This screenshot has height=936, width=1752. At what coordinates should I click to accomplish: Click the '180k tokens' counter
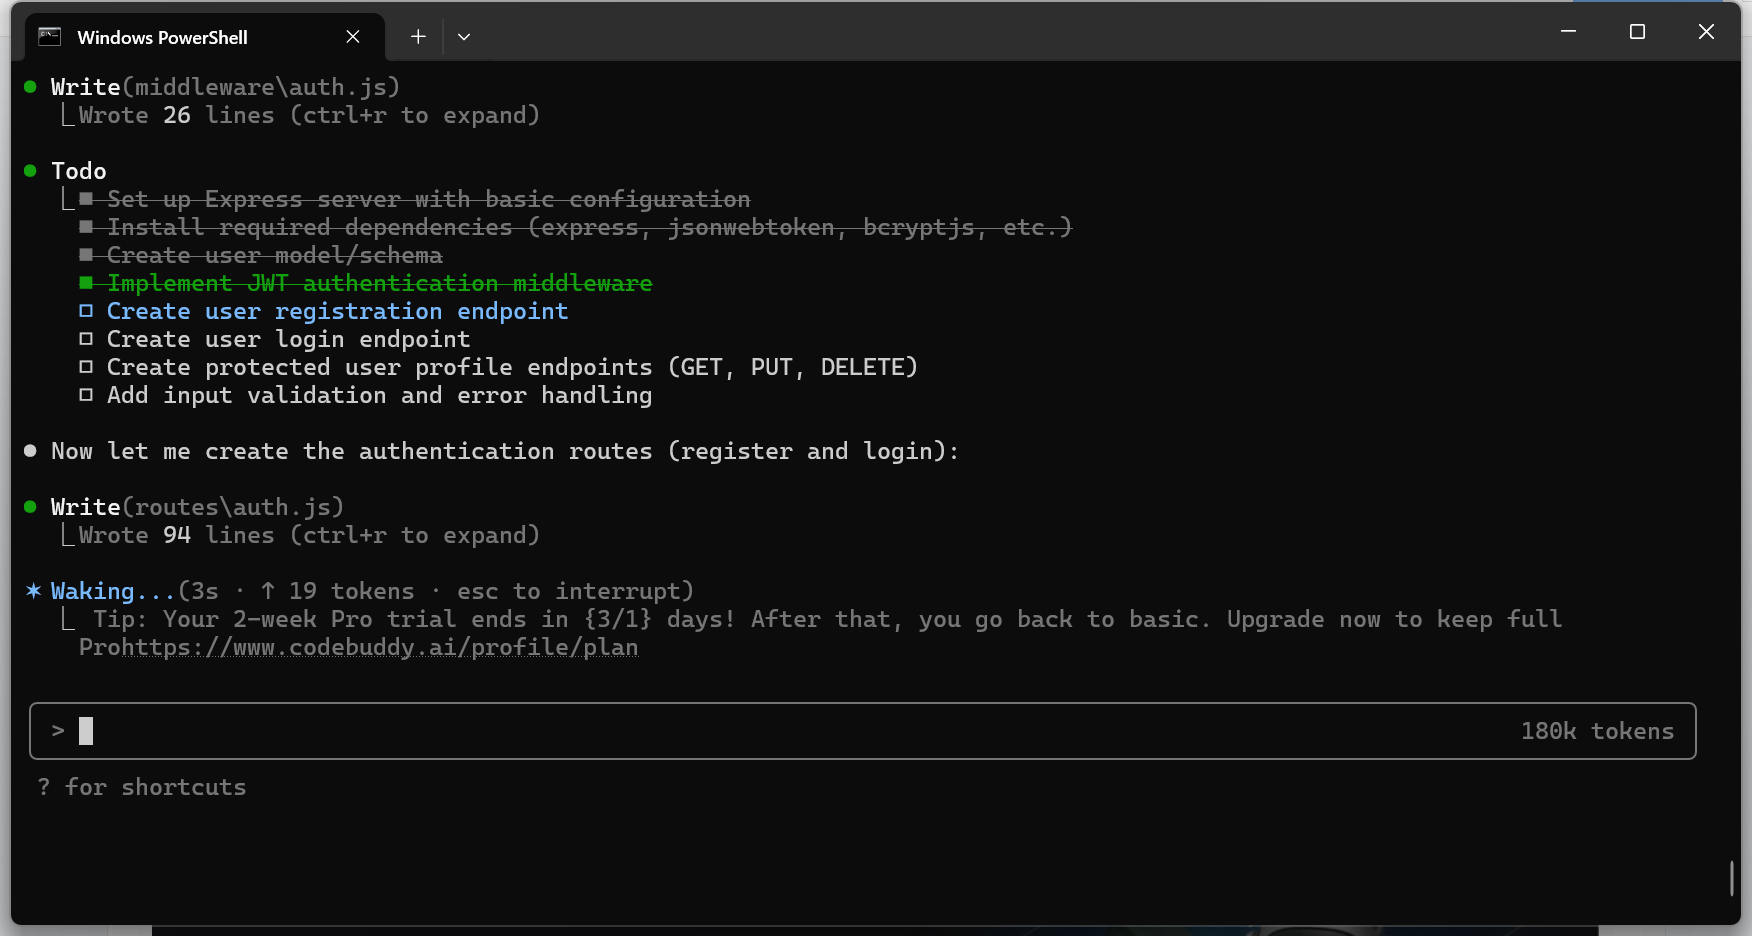pos(1597,731)
